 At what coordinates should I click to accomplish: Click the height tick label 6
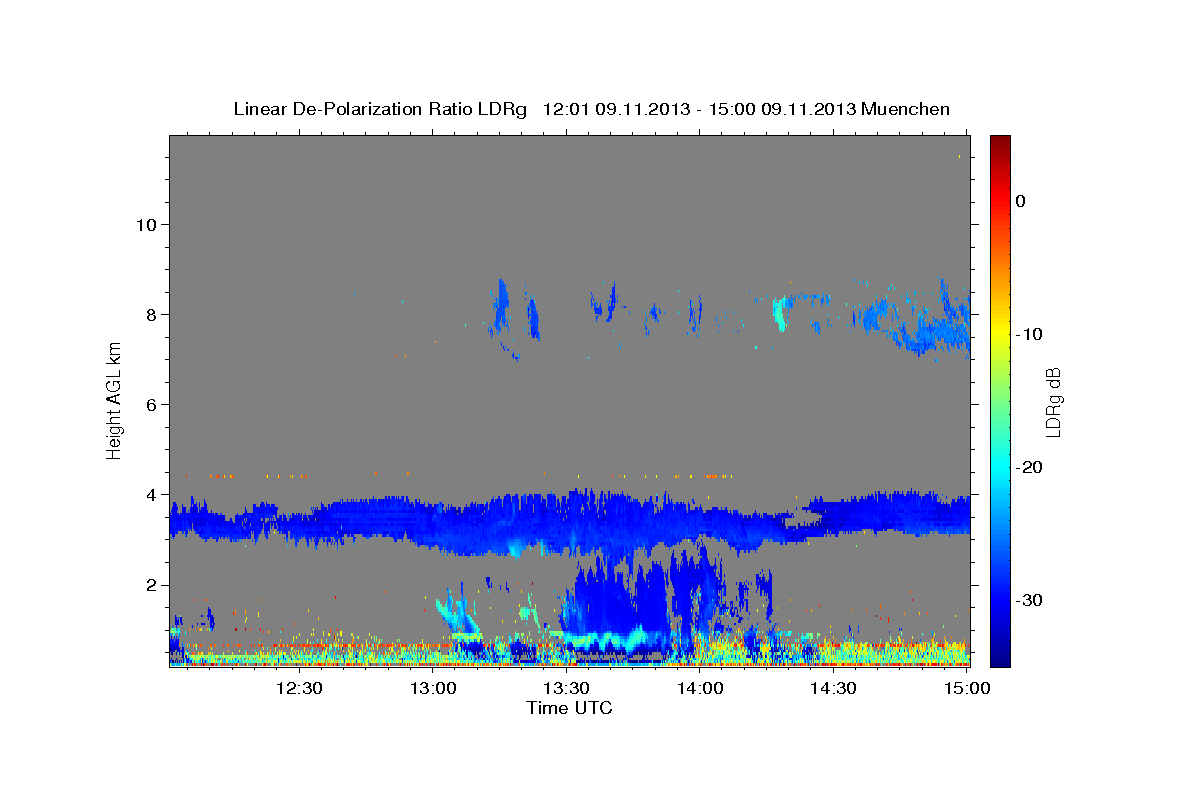150,404
